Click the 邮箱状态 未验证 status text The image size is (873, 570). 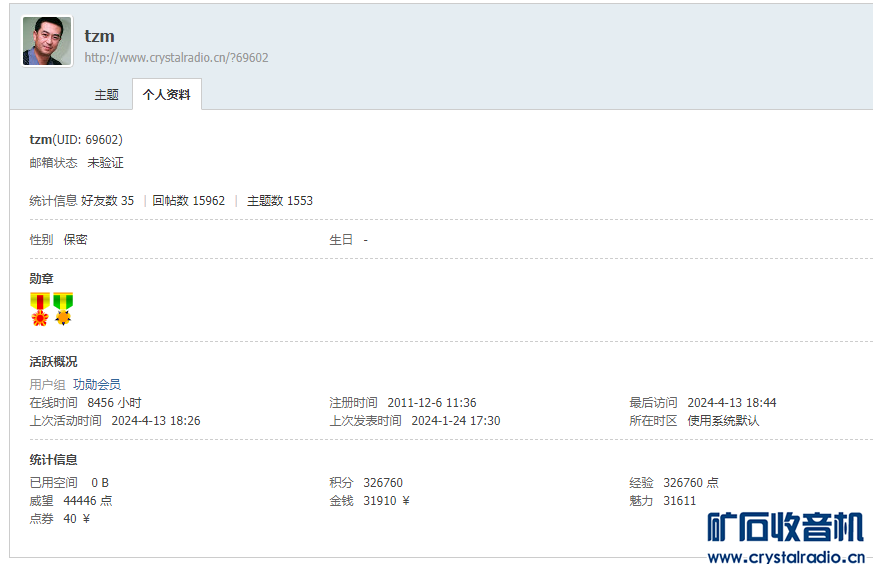tap(105, 163)
